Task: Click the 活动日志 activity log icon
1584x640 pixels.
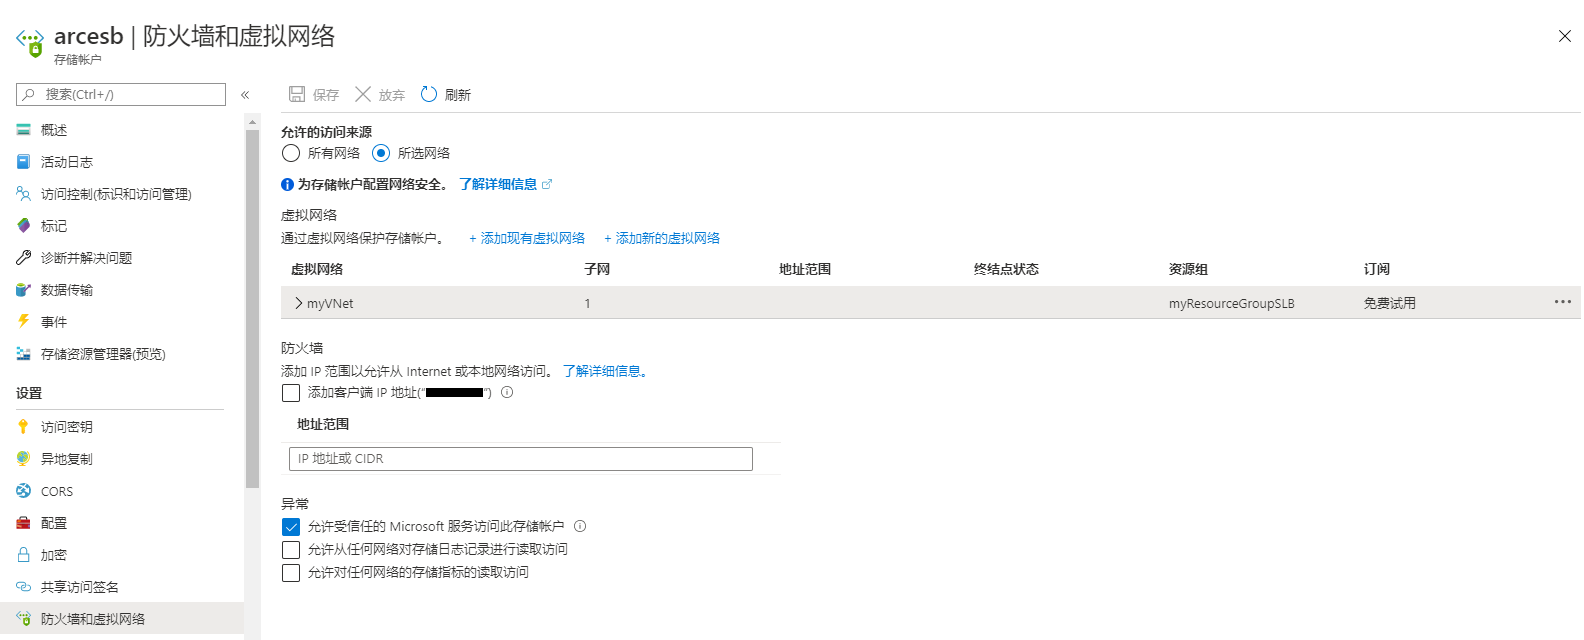Action: coord(24,162)
